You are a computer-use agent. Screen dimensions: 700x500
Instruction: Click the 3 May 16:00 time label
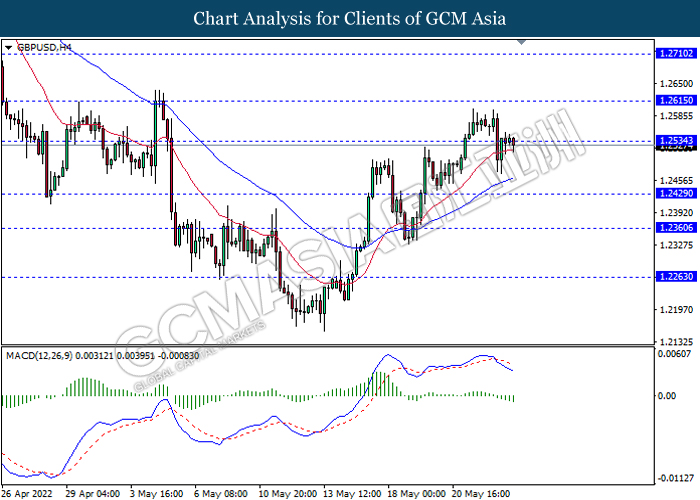pos(157,494)
